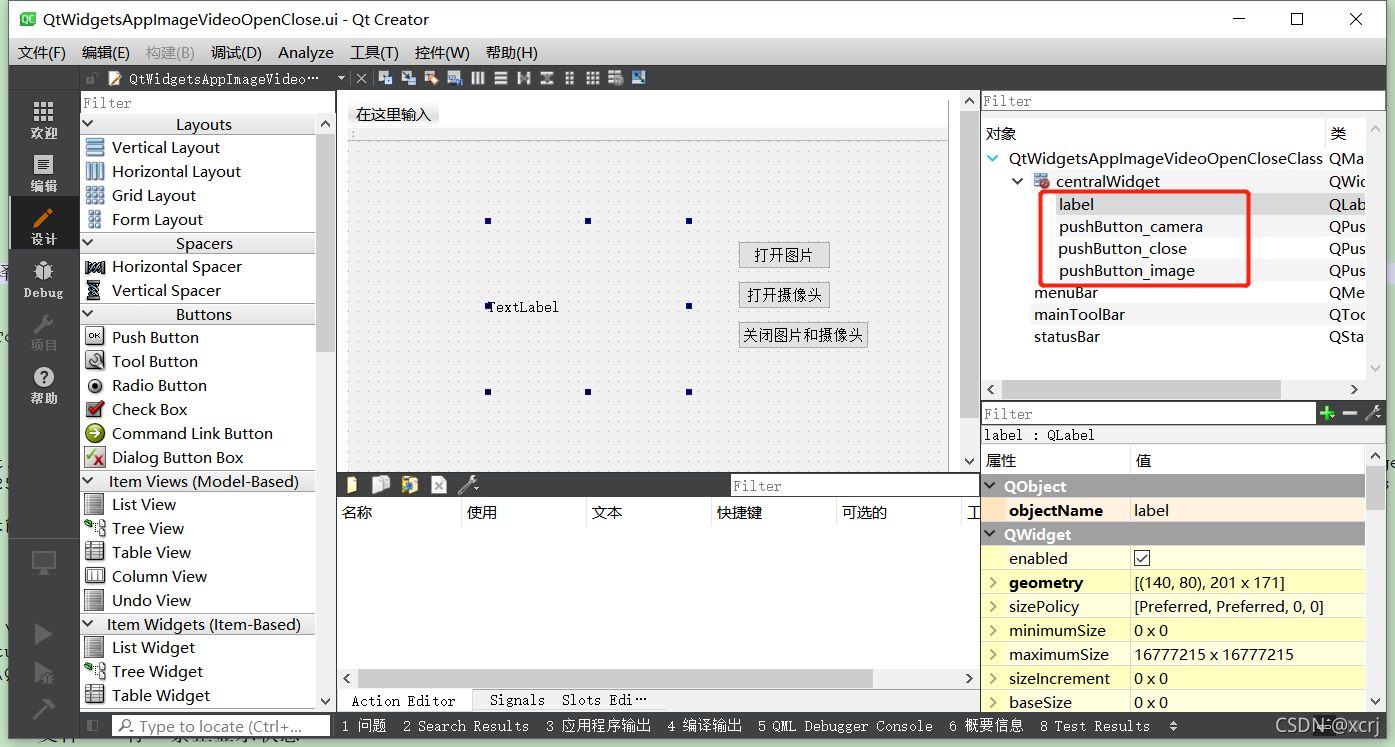The height and width of the screenshot is (747, 1395).
Task: Open the Debug mode in sidebar
Action: point(43,279)
